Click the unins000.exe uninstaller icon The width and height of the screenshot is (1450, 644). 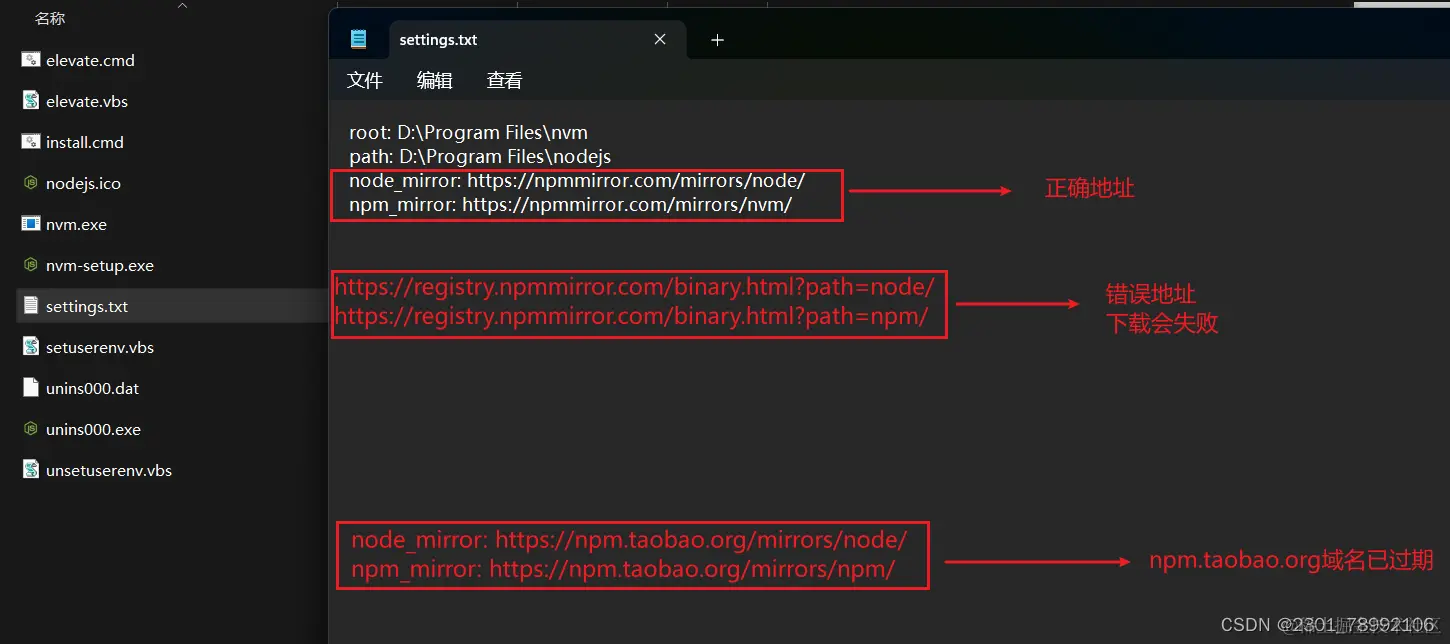(x=30, y=429)
